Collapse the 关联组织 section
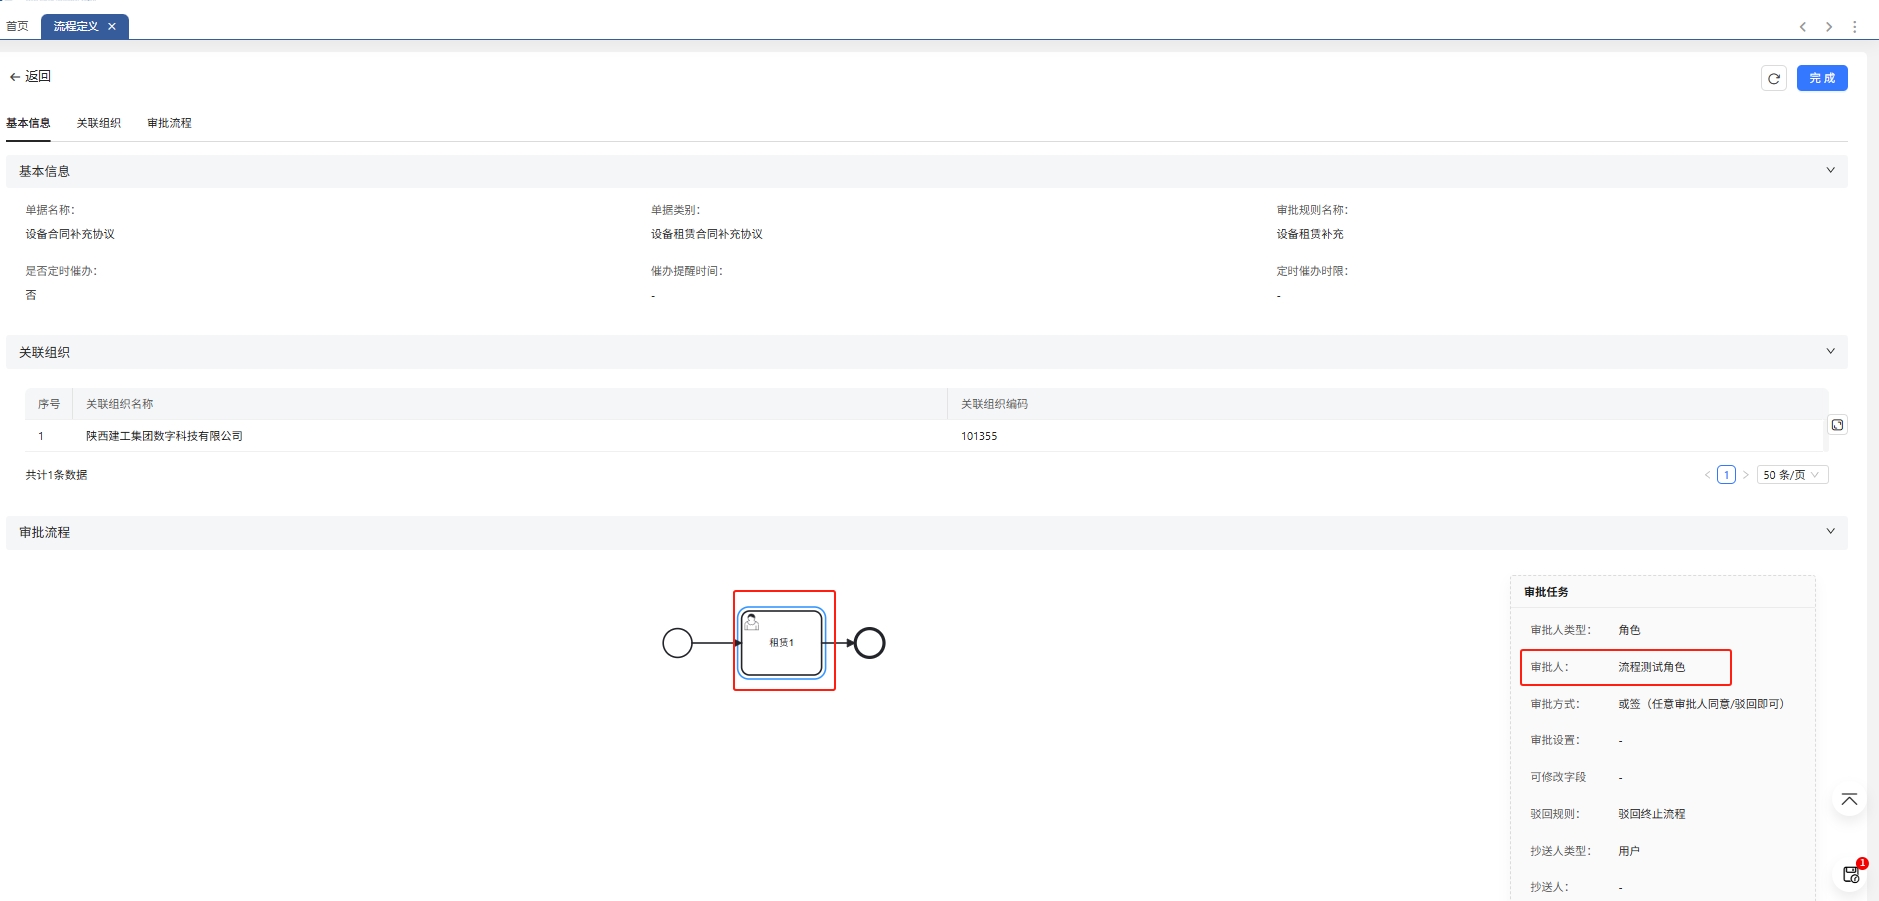This screenshot has width=1879, height=901. 1830,352
